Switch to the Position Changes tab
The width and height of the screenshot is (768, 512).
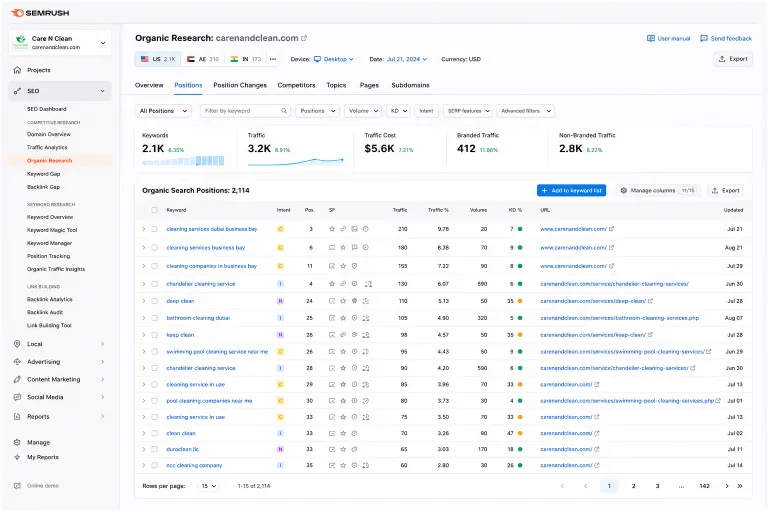point(240,85)
